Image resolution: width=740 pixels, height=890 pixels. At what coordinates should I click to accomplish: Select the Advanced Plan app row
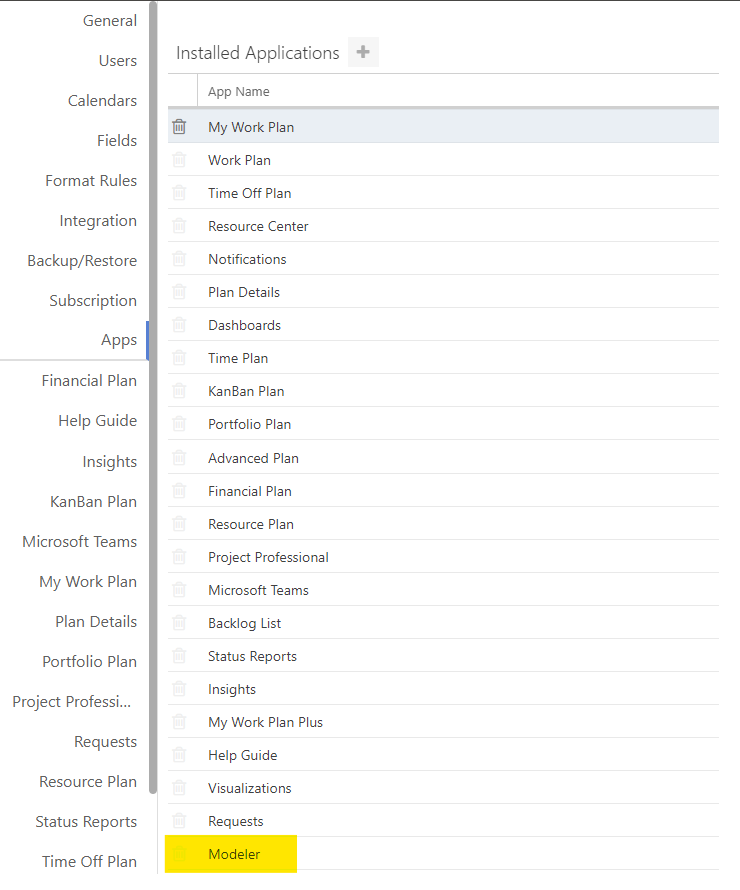coord(443,457)
